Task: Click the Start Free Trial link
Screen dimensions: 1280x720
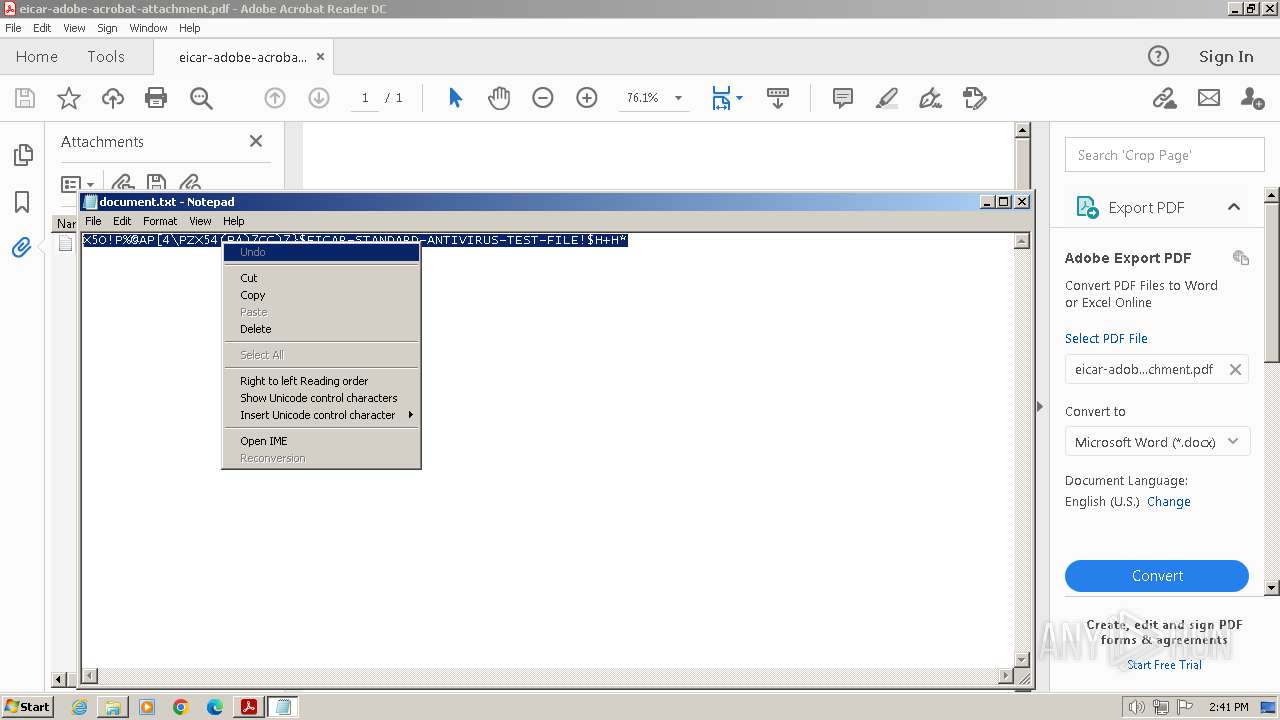Action: click(1164, 665)
